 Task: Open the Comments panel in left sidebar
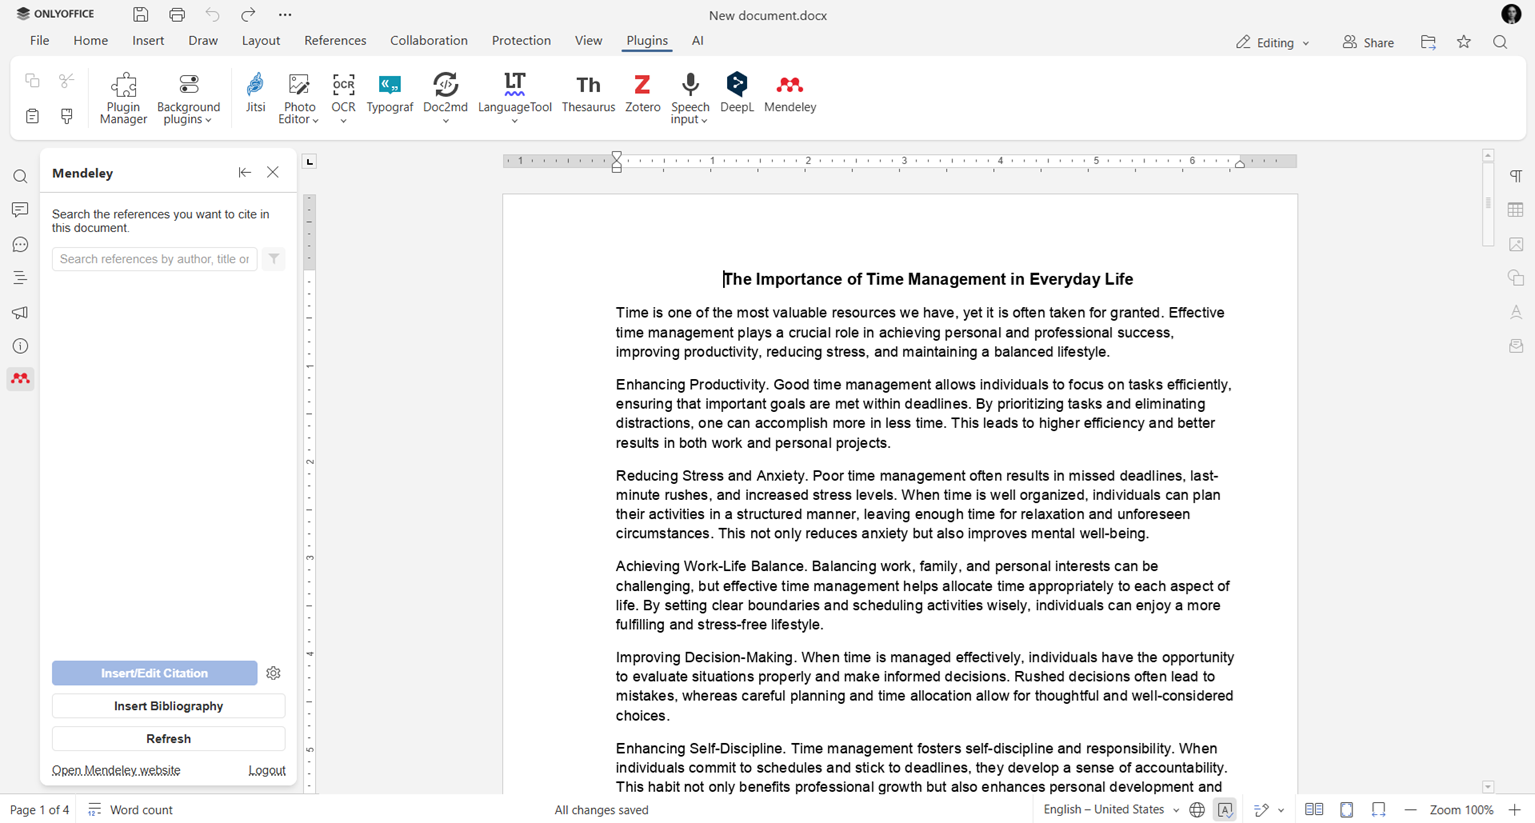tap(20, 210)
